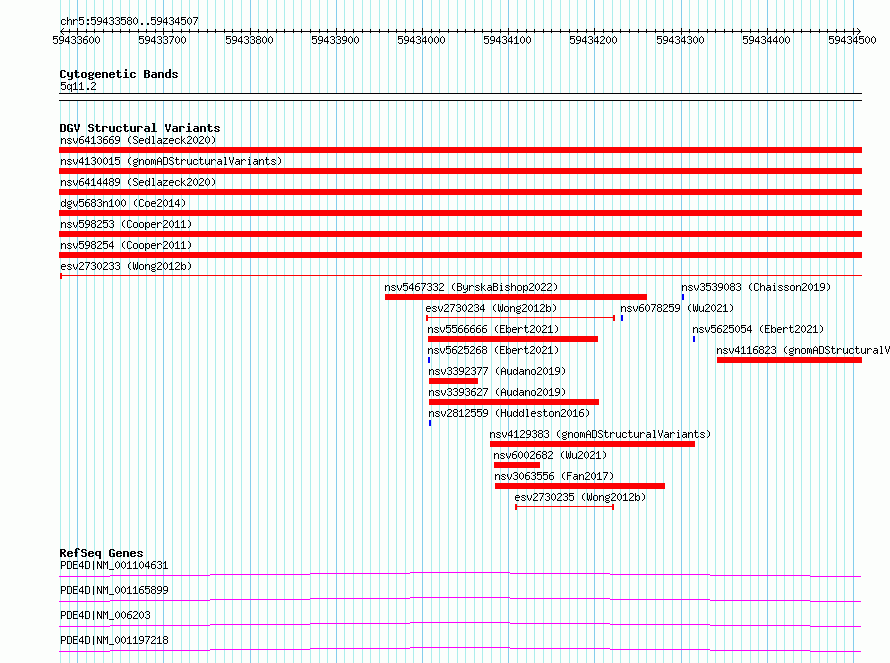Click the chr5:59433580..59434507 region label
The image size is (890, 663).
(x=129, y=21)
